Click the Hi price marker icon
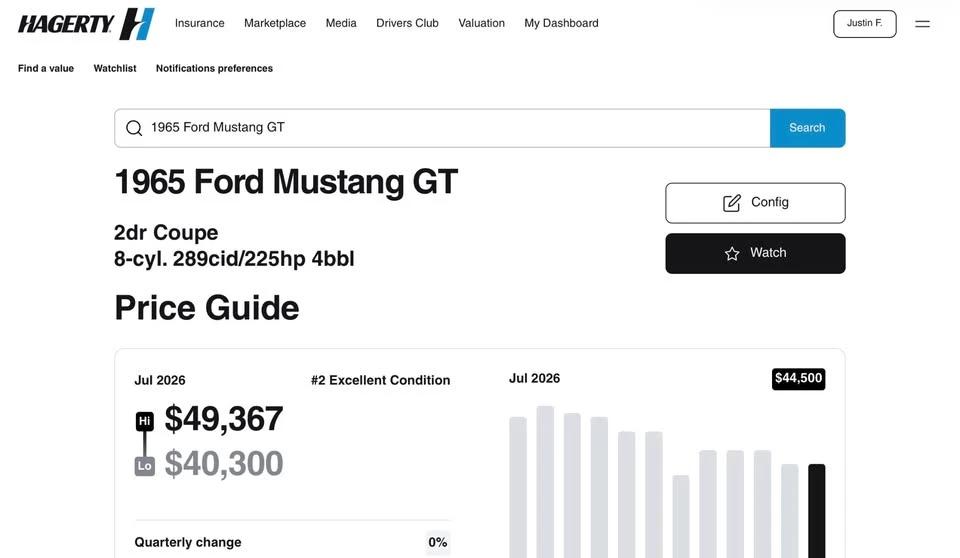Viewport: 960px width, 558px height. click(x=144, y=421)
